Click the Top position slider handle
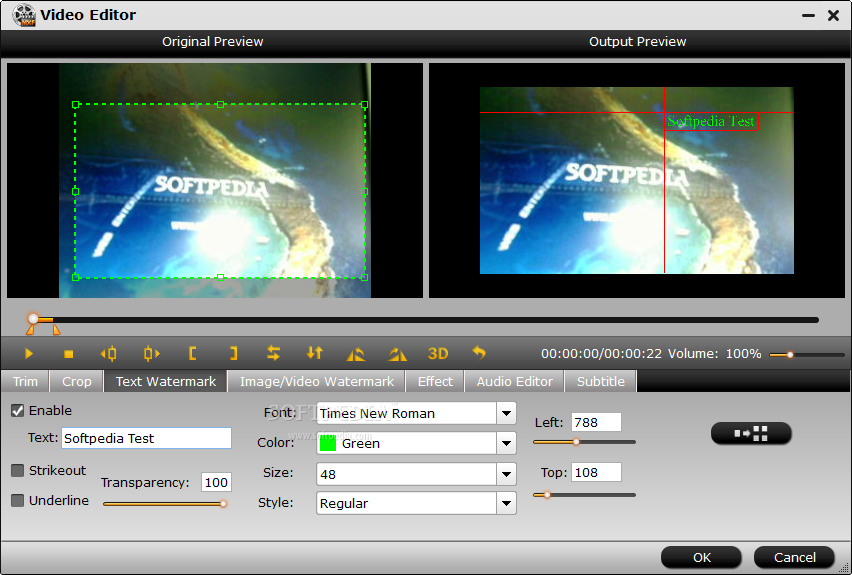 (x=547, y=495)
